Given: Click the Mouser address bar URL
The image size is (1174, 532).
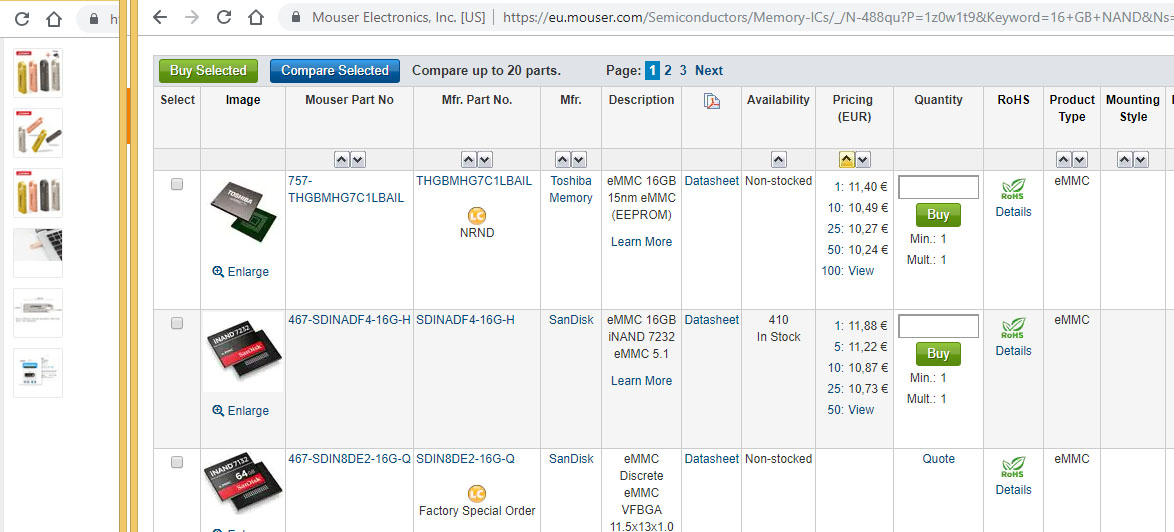Looking at the screenshot, I should click(x=838, y=17).
